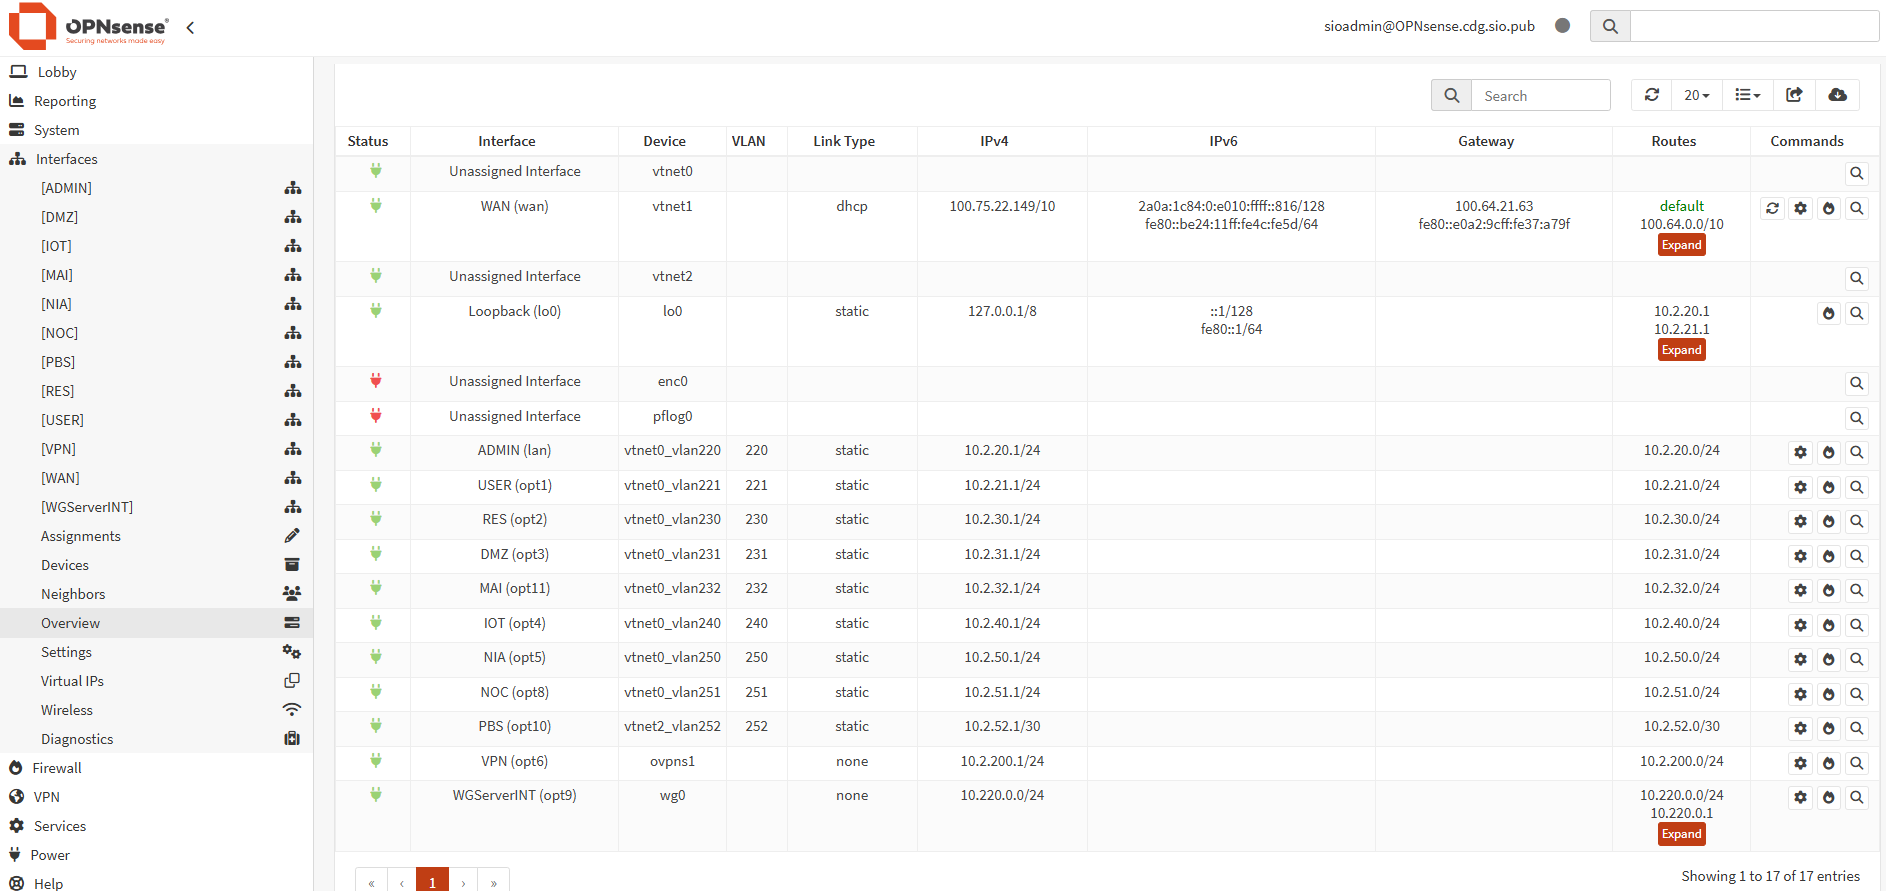
Task: Open WAN (wan) row settings gear
Action: (x=1800, y=208)
